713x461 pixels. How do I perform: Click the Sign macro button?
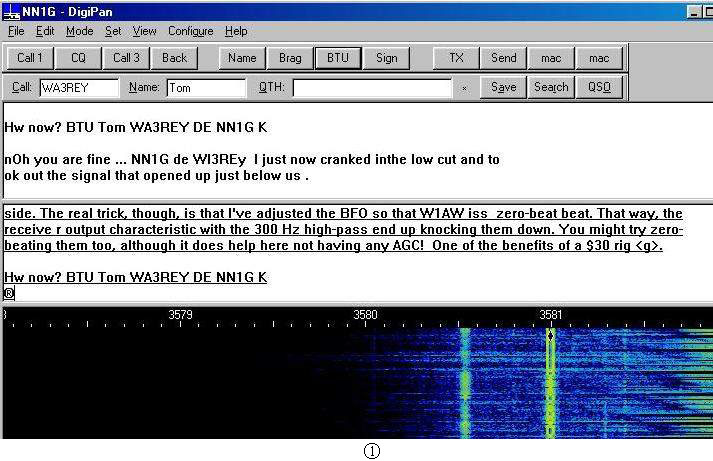[386, 58]
